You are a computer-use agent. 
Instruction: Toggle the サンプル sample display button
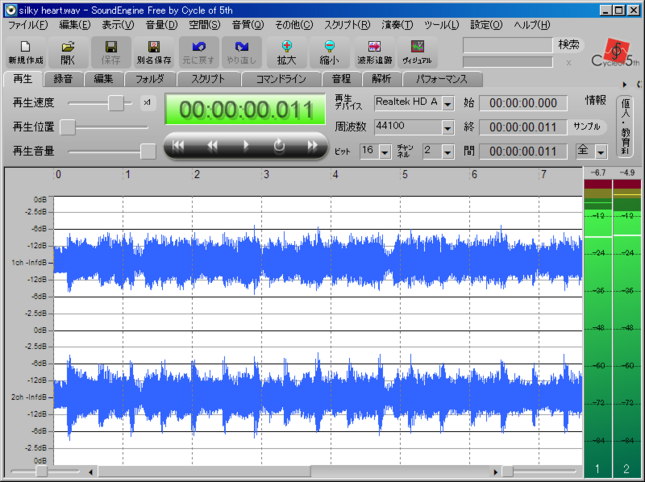[587, 127]
